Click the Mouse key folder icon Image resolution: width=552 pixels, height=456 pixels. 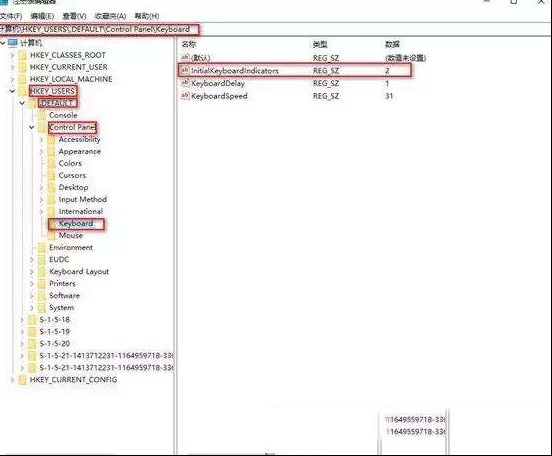point(51,236)
